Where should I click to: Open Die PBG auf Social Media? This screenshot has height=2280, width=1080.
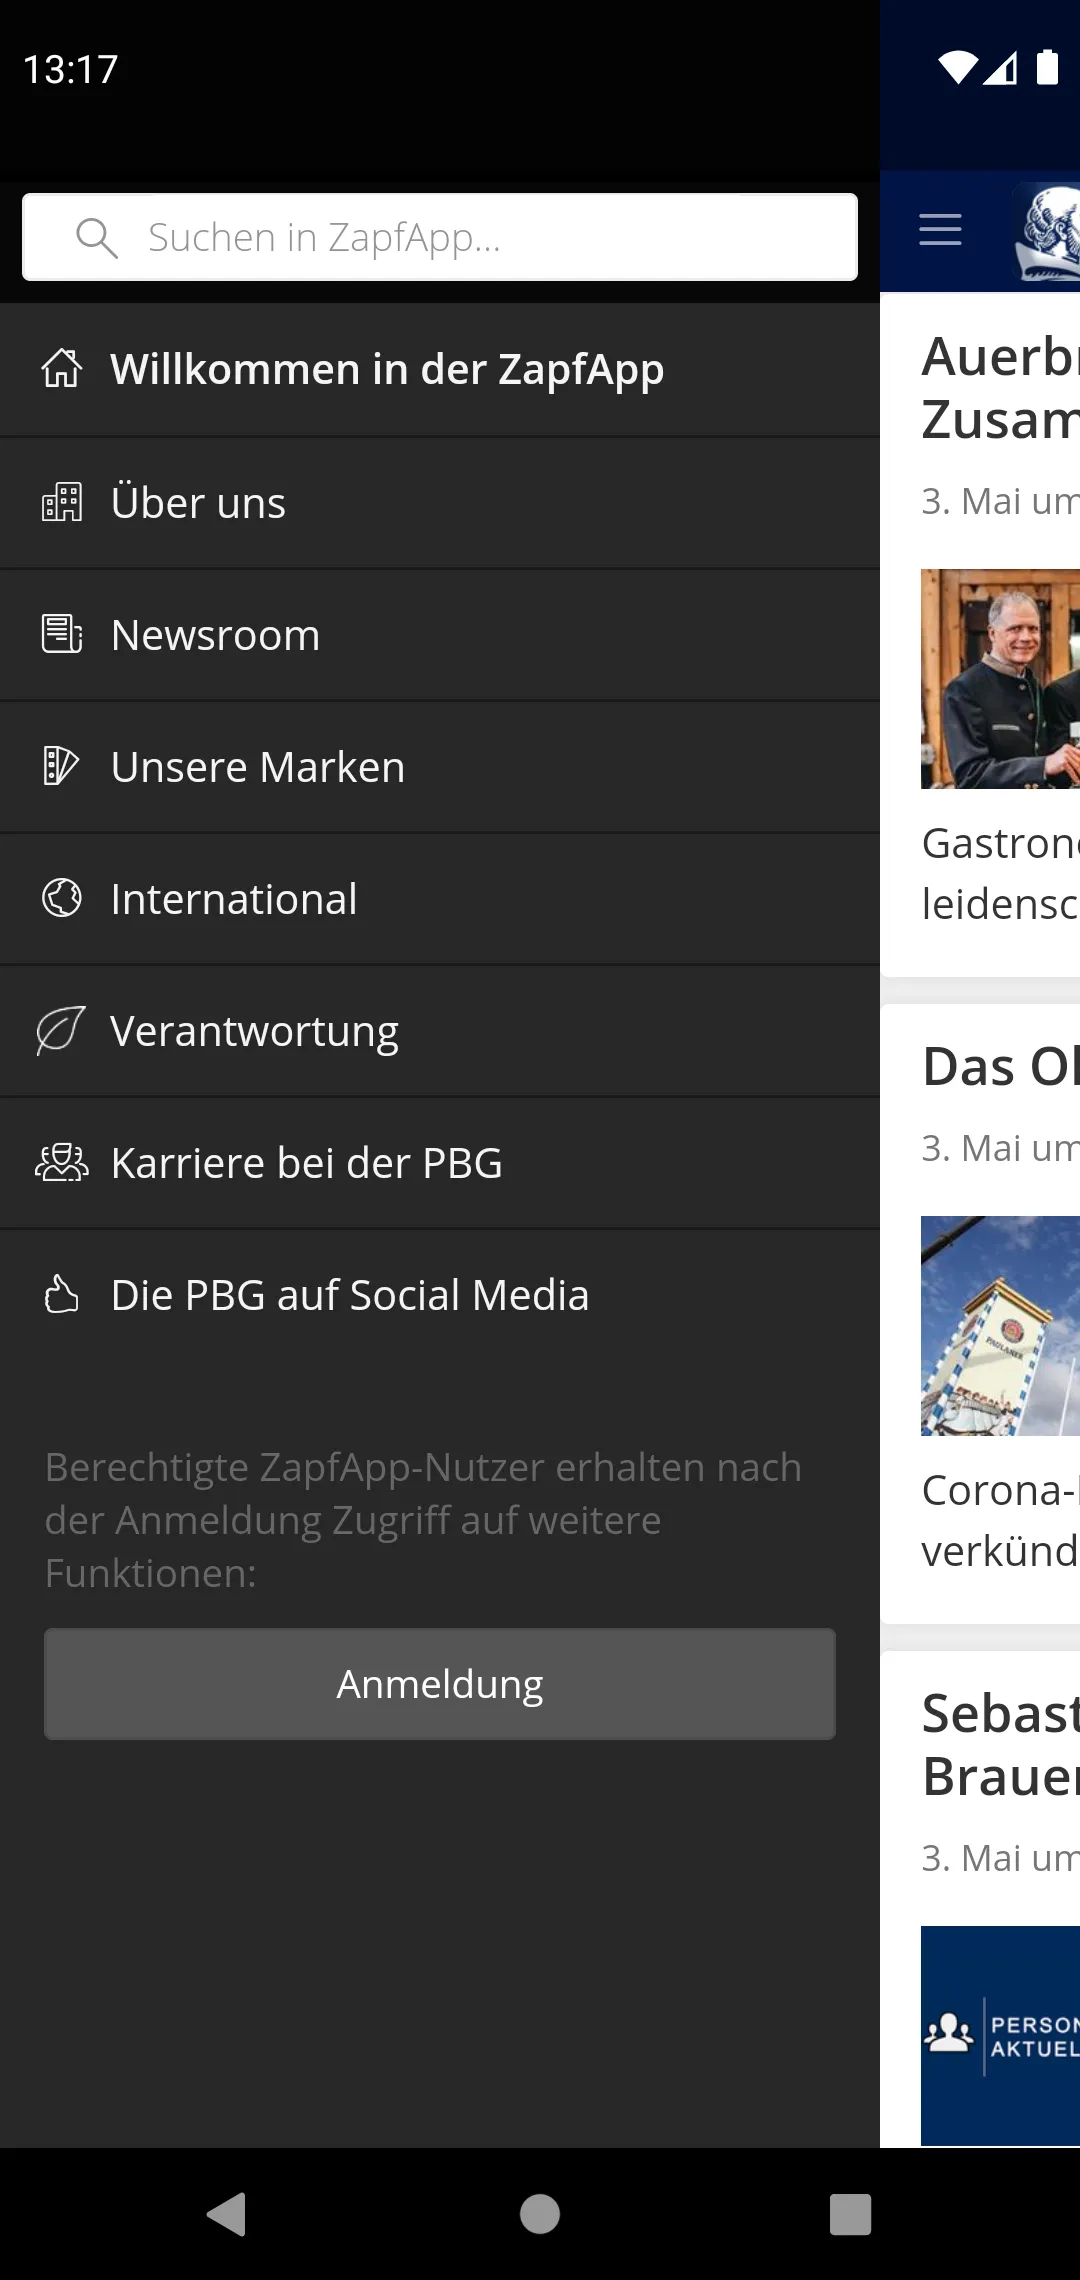click(x=440, y=1294)
